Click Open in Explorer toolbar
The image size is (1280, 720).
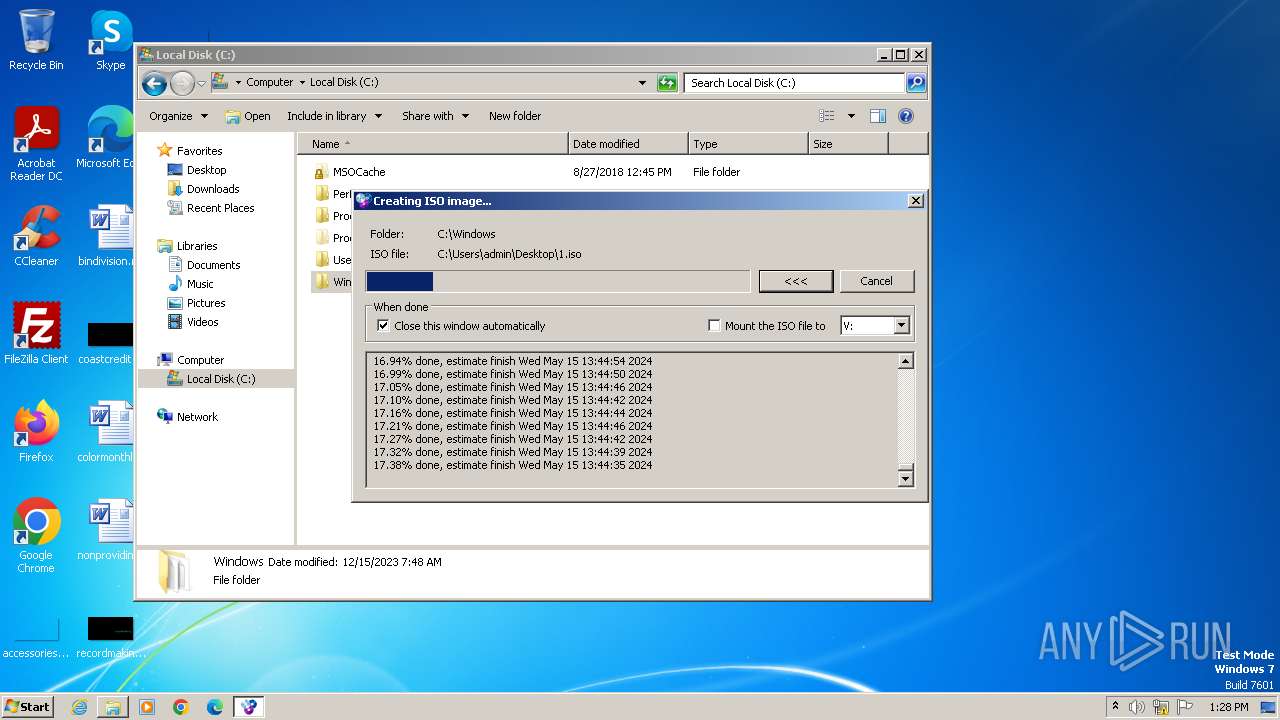[x=248, y=116]
